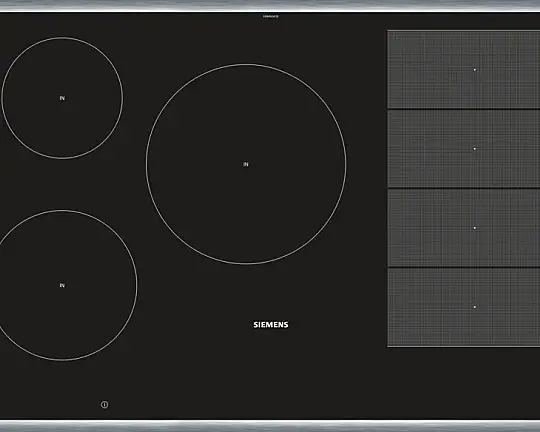Choose the bottom-left circular cooking zone
Image resolution: width=540 pixels, height=432 pixels.
pyautogui.click(x=62, y=285)
